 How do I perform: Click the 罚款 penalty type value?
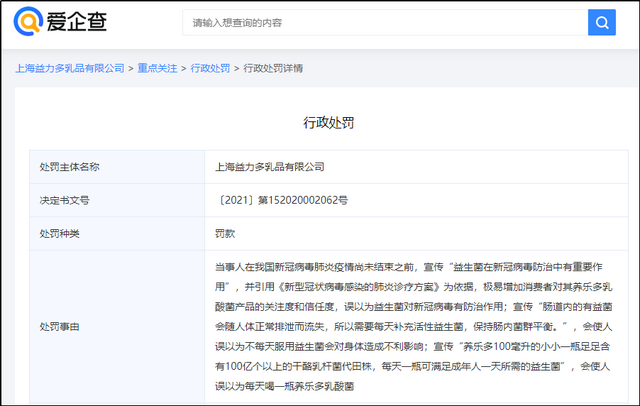pos(226,233)
